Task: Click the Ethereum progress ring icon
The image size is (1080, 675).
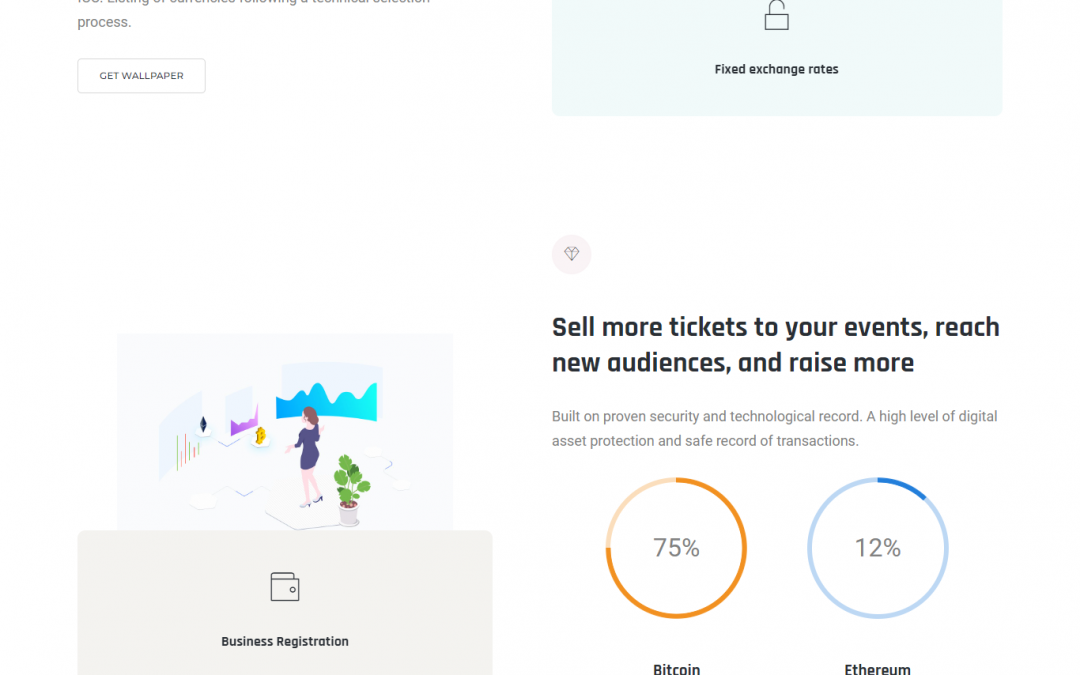Action: [x=877, y=548]
